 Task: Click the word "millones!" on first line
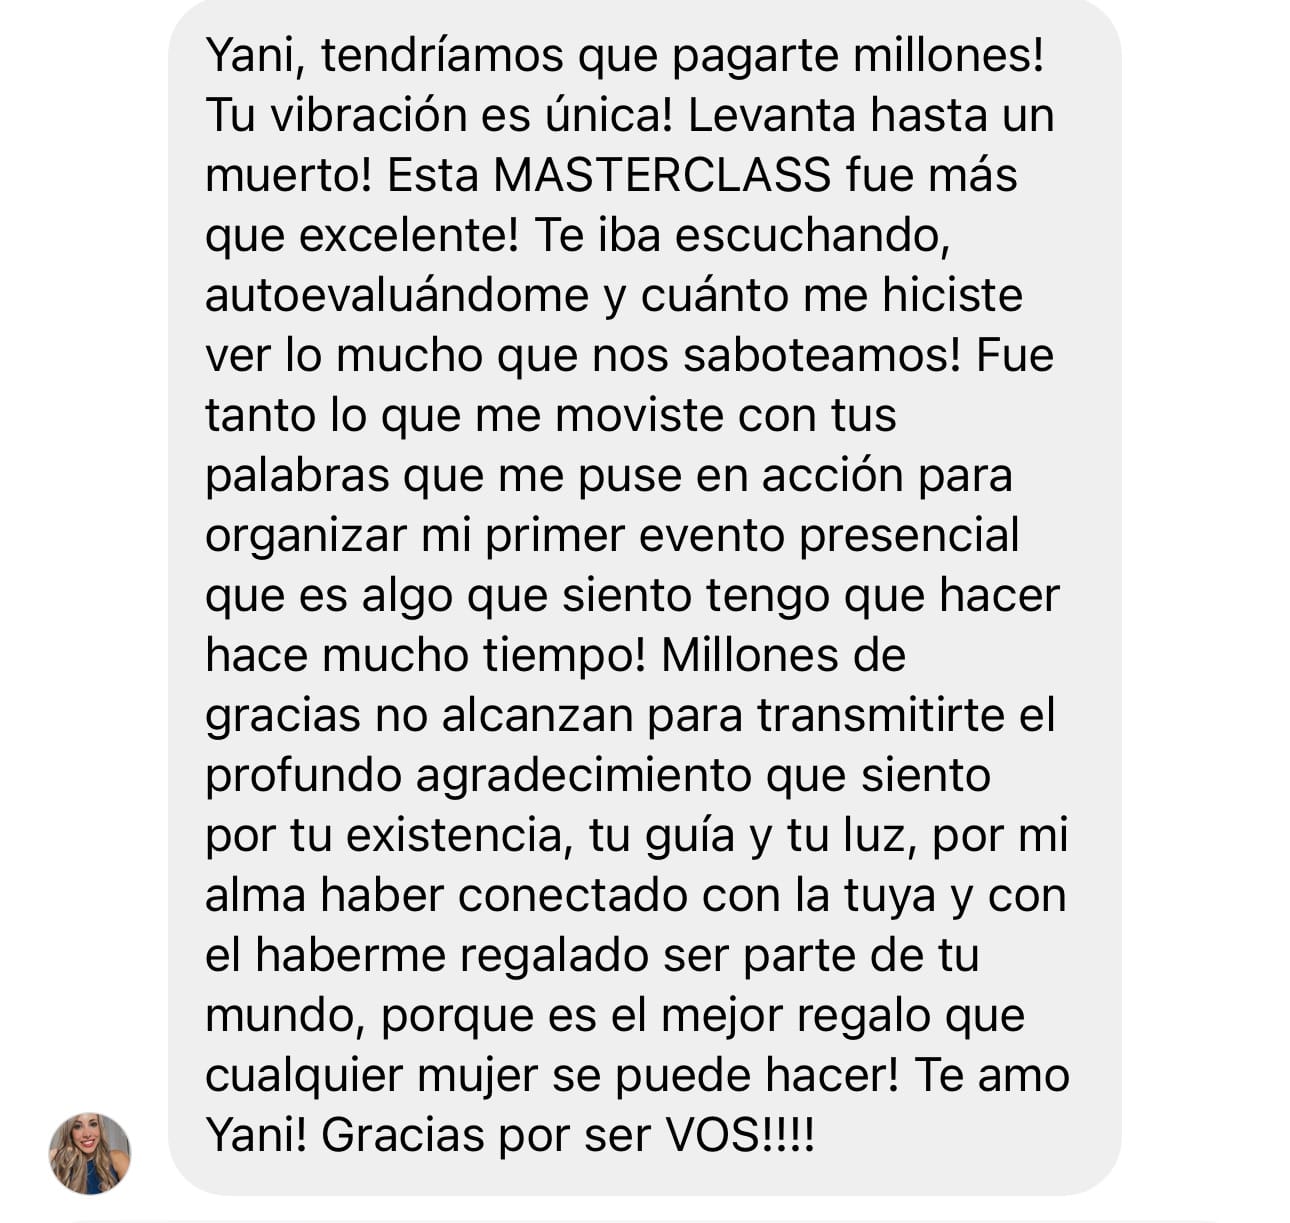948,55
